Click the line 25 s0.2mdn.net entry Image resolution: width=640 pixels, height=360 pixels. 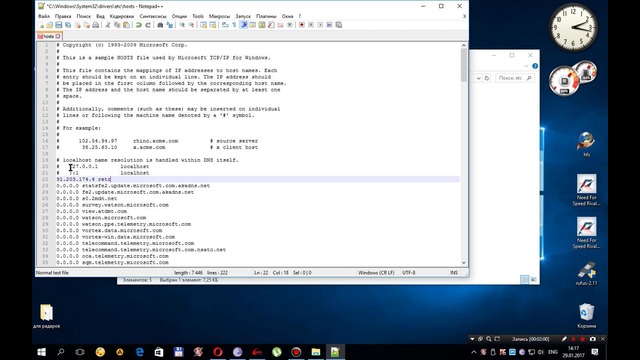(x=87, y=198)
